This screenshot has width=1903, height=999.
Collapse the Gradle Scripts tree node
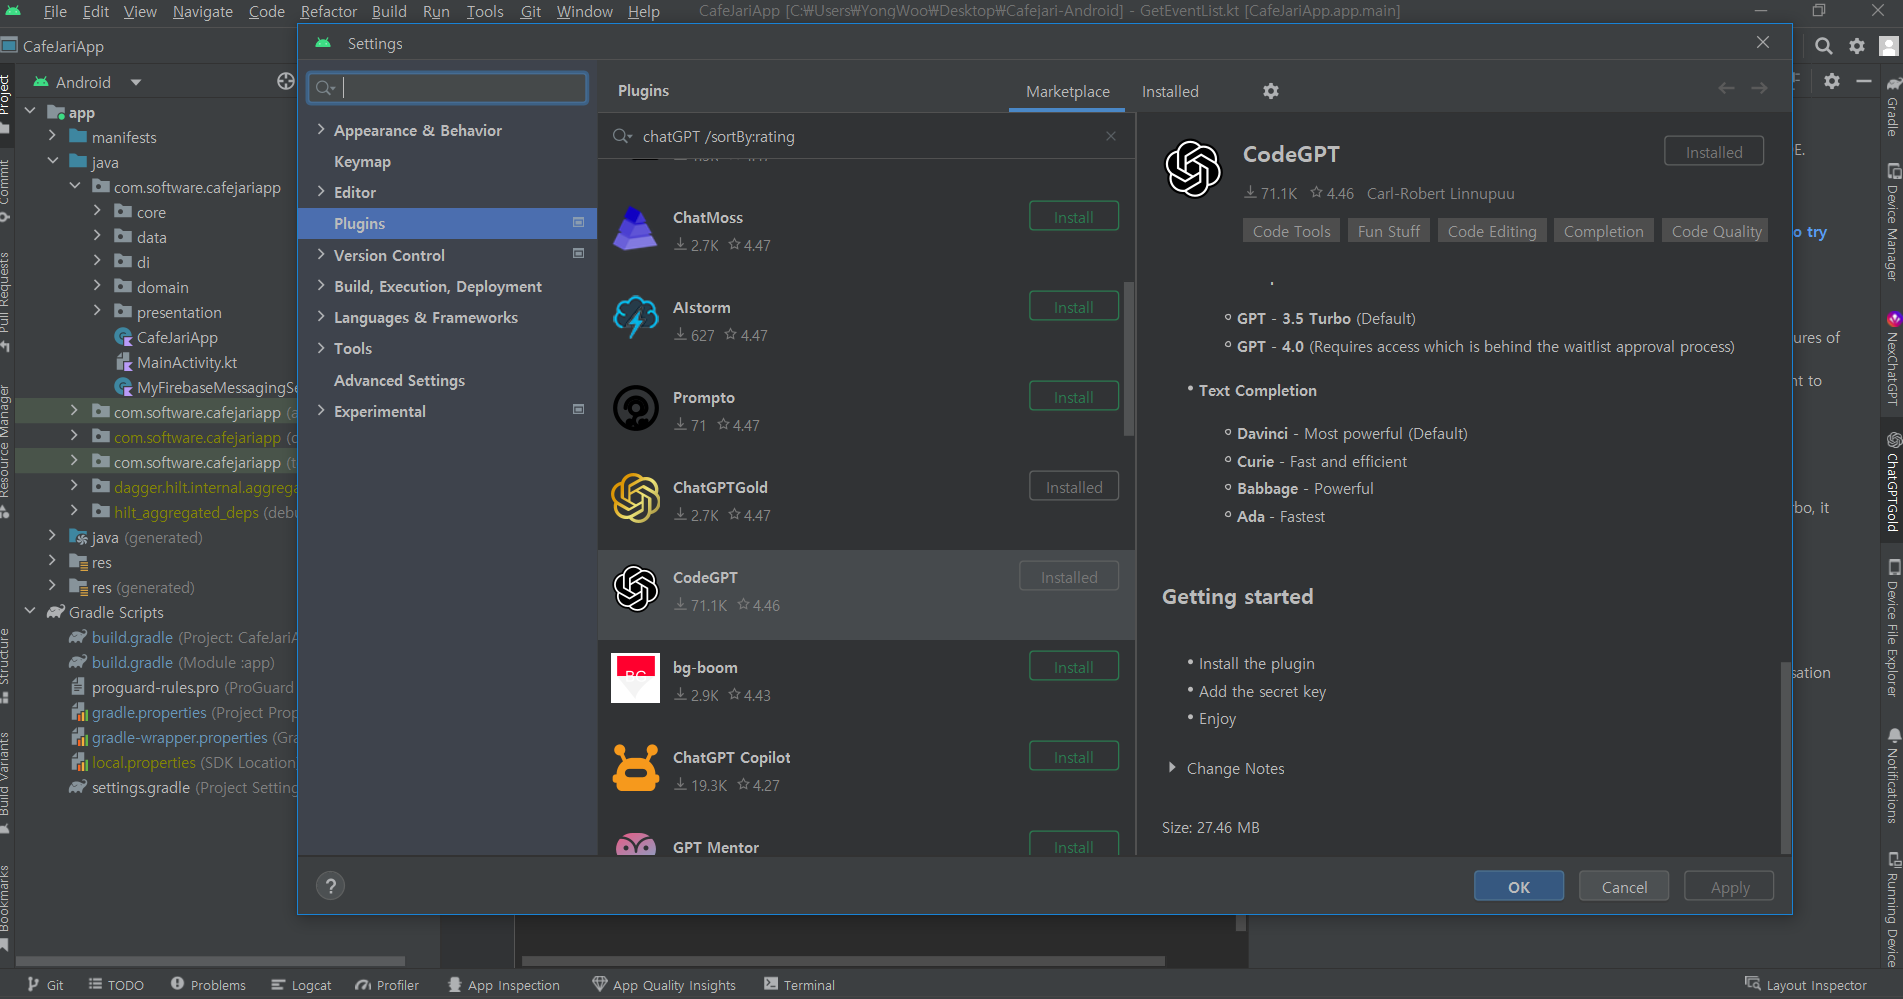[30, 612]
